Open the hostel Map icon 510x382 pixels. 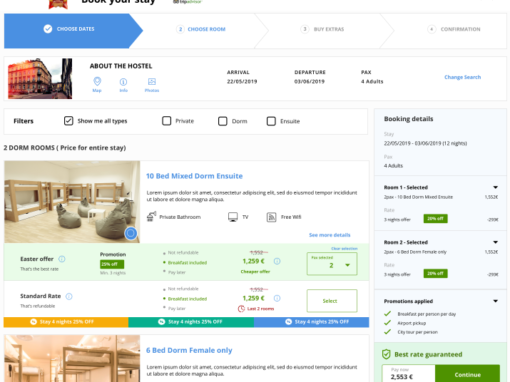coord(97,82)
